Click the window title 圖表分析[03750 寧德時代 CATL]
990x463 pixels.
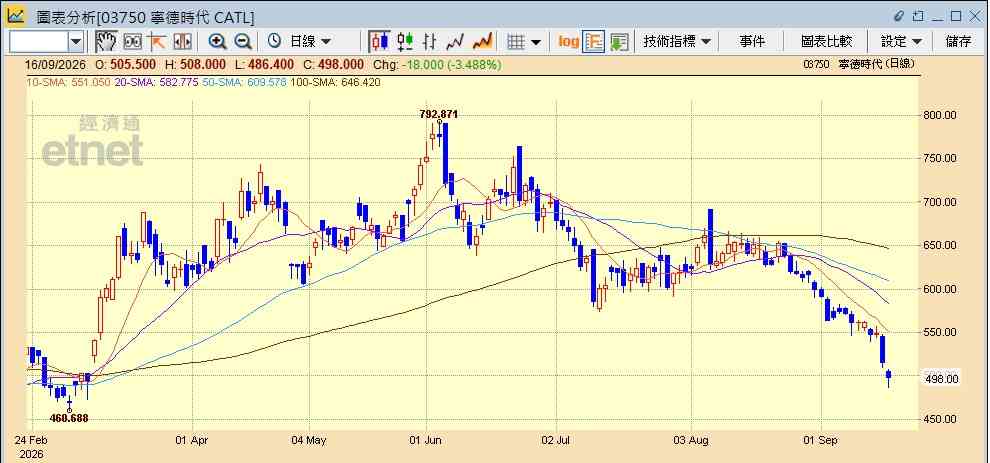click(145, 16)
